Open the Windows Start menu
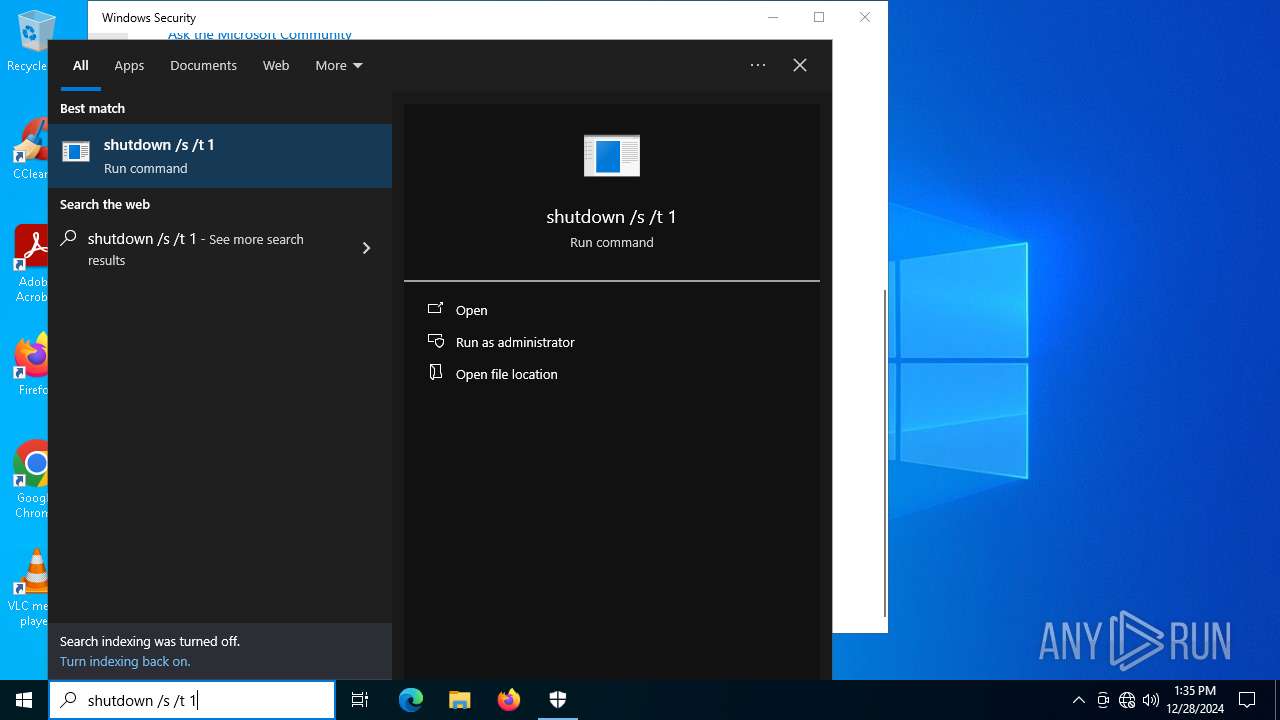 (24, 700)
